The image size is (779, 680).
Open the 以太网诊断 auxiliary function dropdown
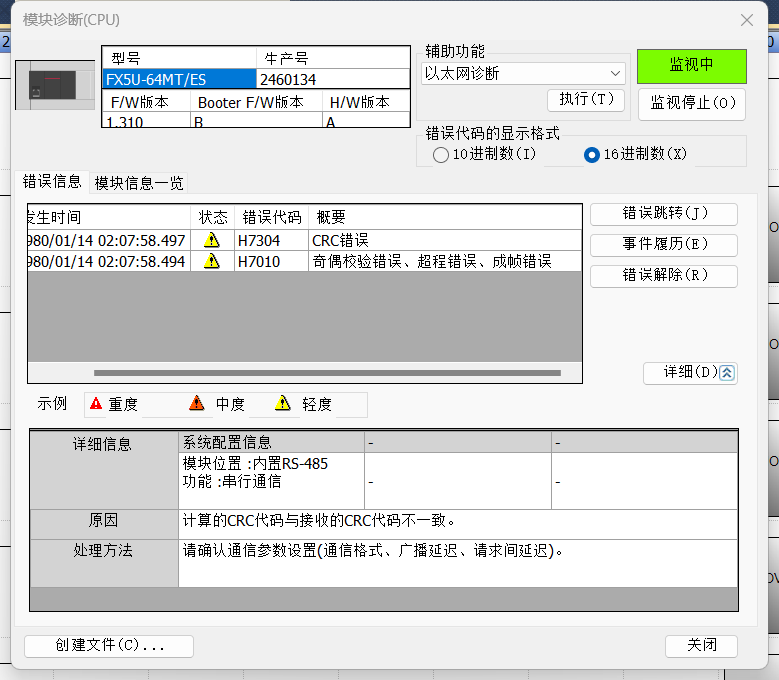click(x=524, y=73)
